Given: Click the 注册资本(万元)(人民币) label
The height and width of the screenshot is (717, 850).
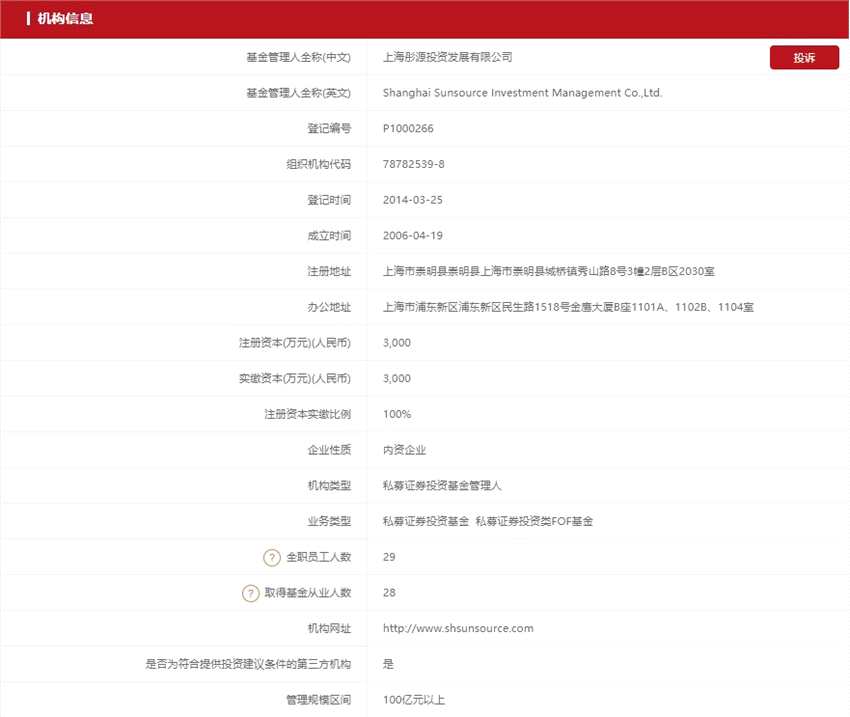Looking at the screenshot, I should pyautogui.click(x=295, y=343).
